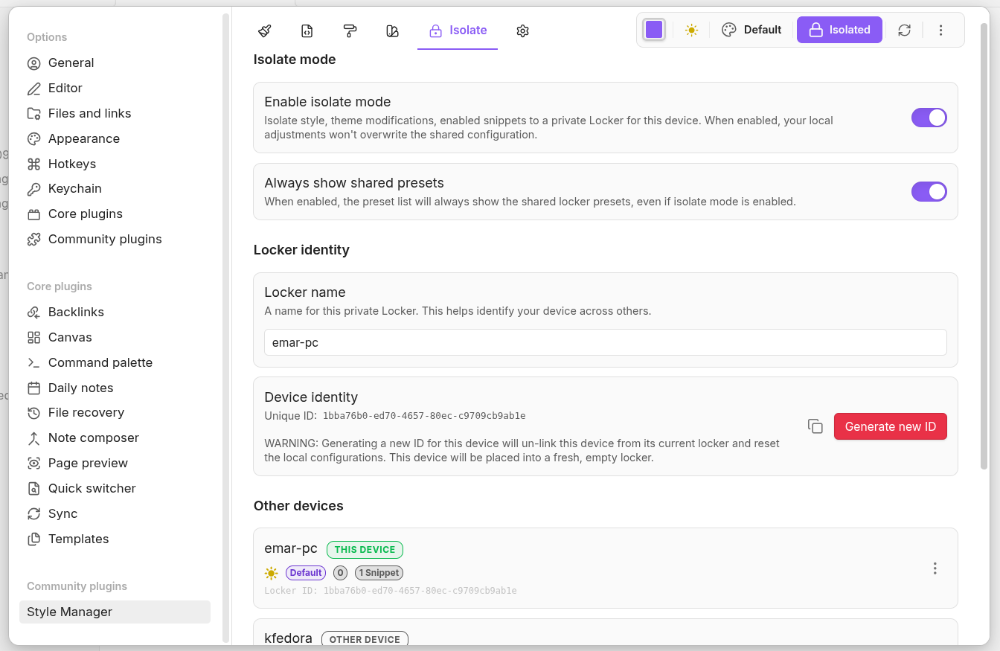Click the sun icon on emar-pc card
This screenshot has width=1000, height=651.
271,573
